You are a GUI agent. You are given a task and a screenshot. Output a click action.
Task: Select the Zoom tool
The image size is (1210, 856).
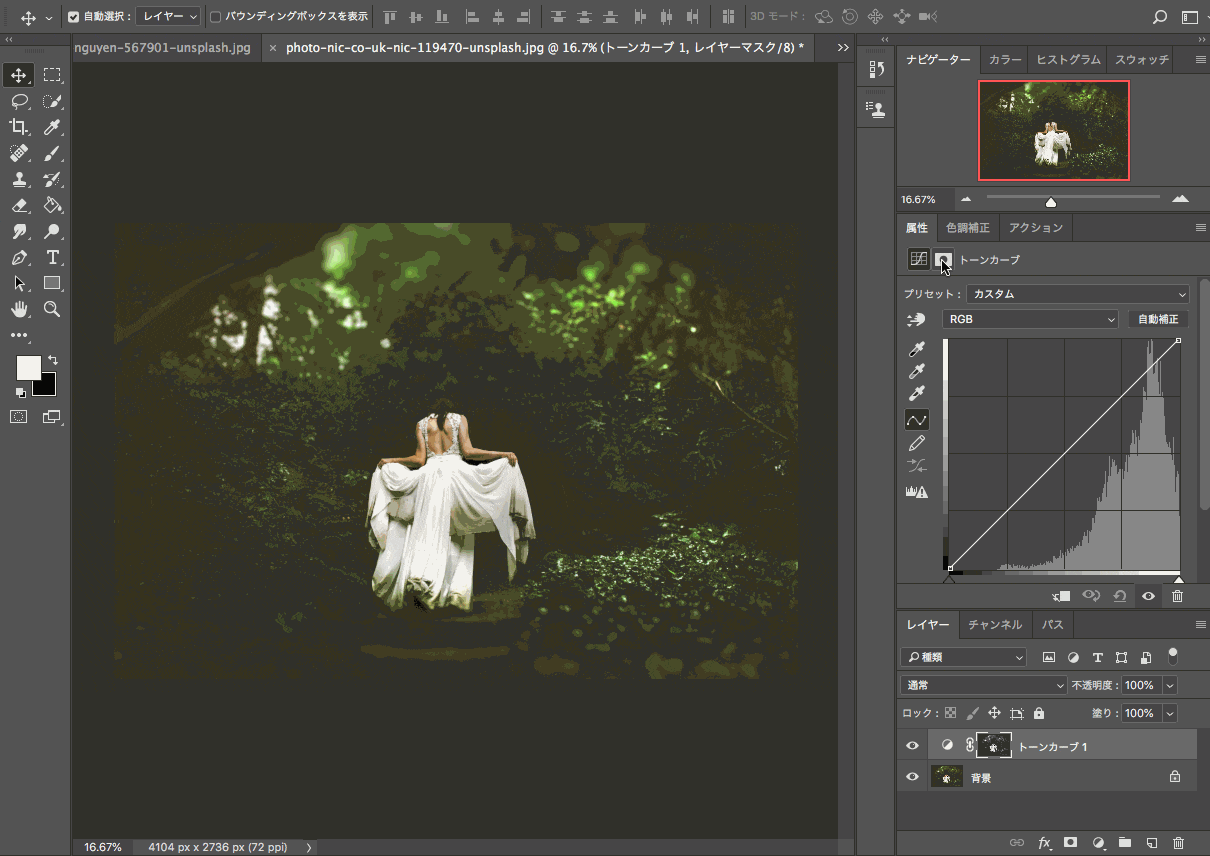(x=52, y=309)
